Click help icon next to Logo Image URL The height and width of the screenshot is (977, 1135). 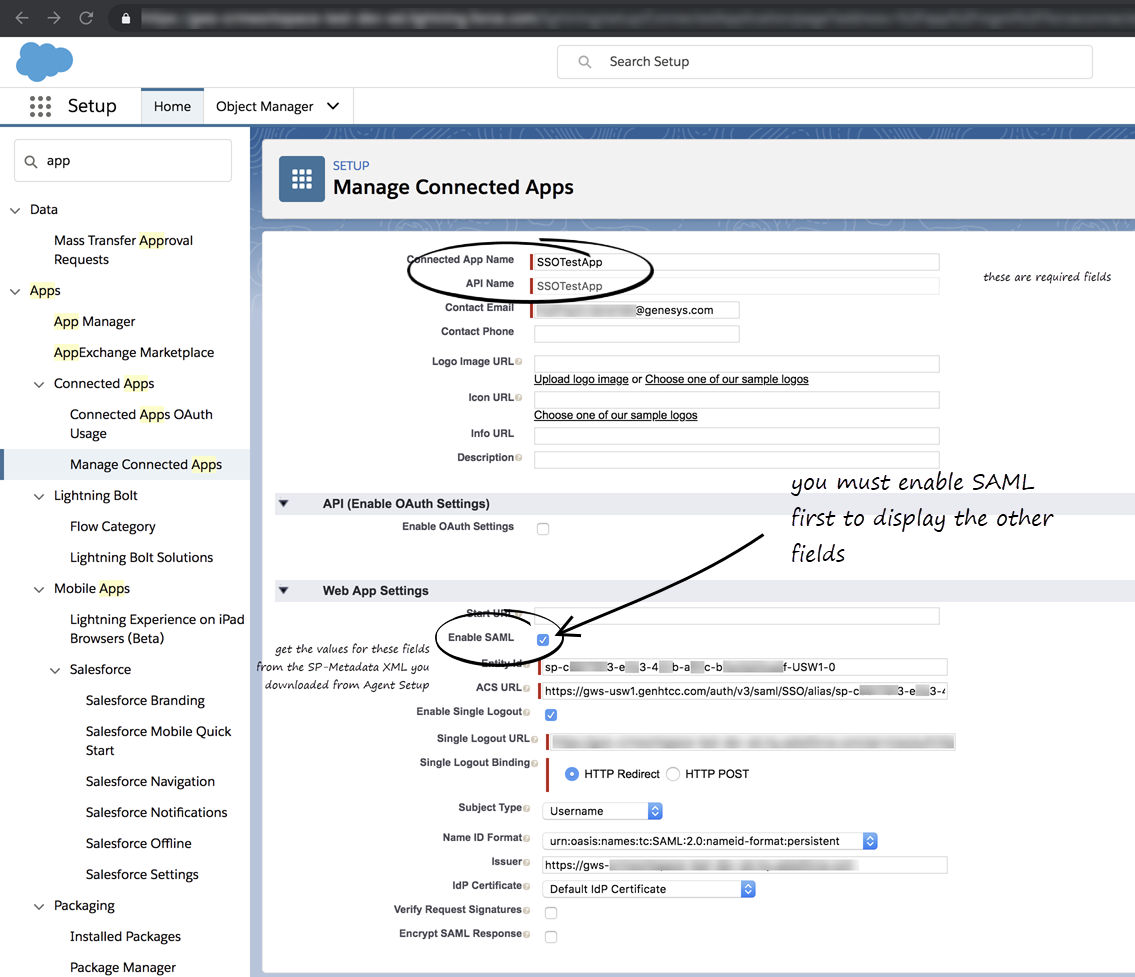tap(518, 361)
